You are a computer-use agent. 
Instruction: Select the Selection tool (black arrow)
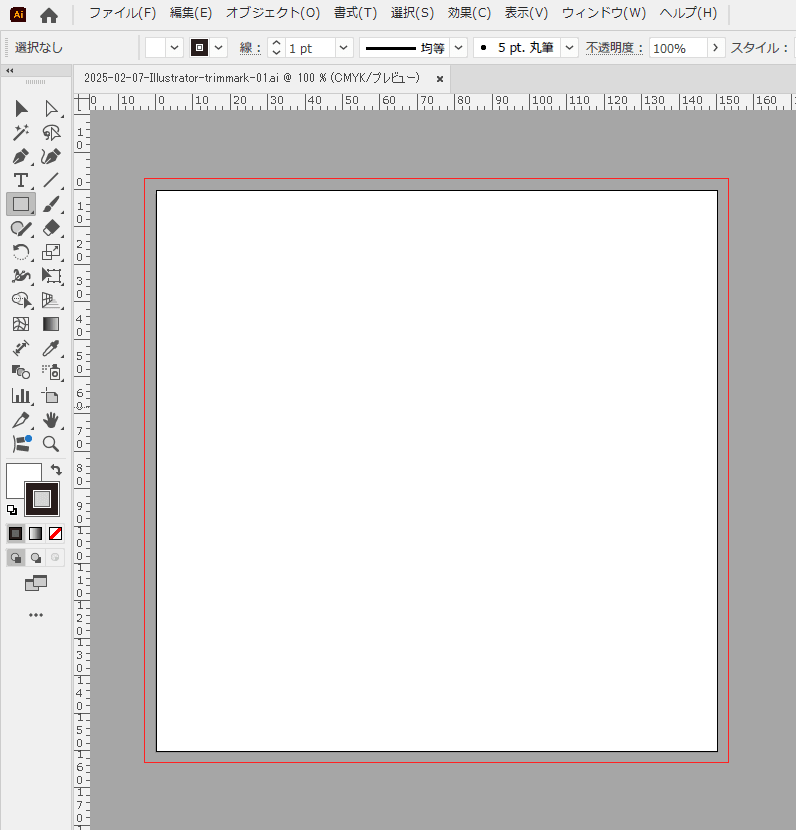21,109
